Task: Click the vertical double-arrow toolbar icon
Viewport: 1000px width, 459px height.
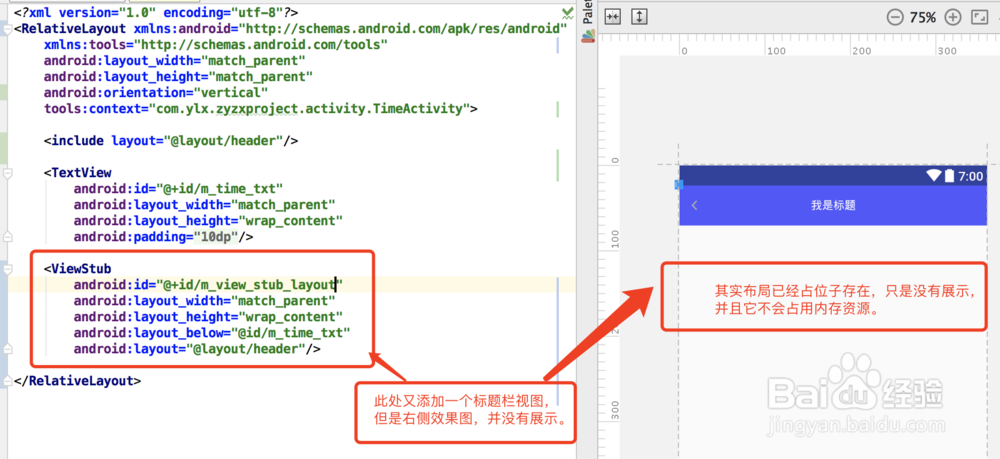Action: point(639,17)
